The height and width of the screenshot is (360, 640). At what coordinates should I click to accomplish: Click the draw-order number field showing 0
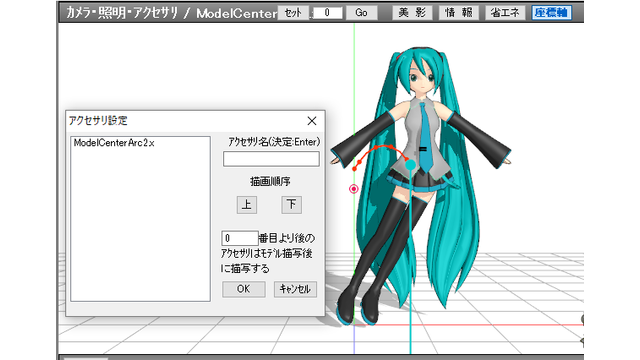[x=240, y=238]
